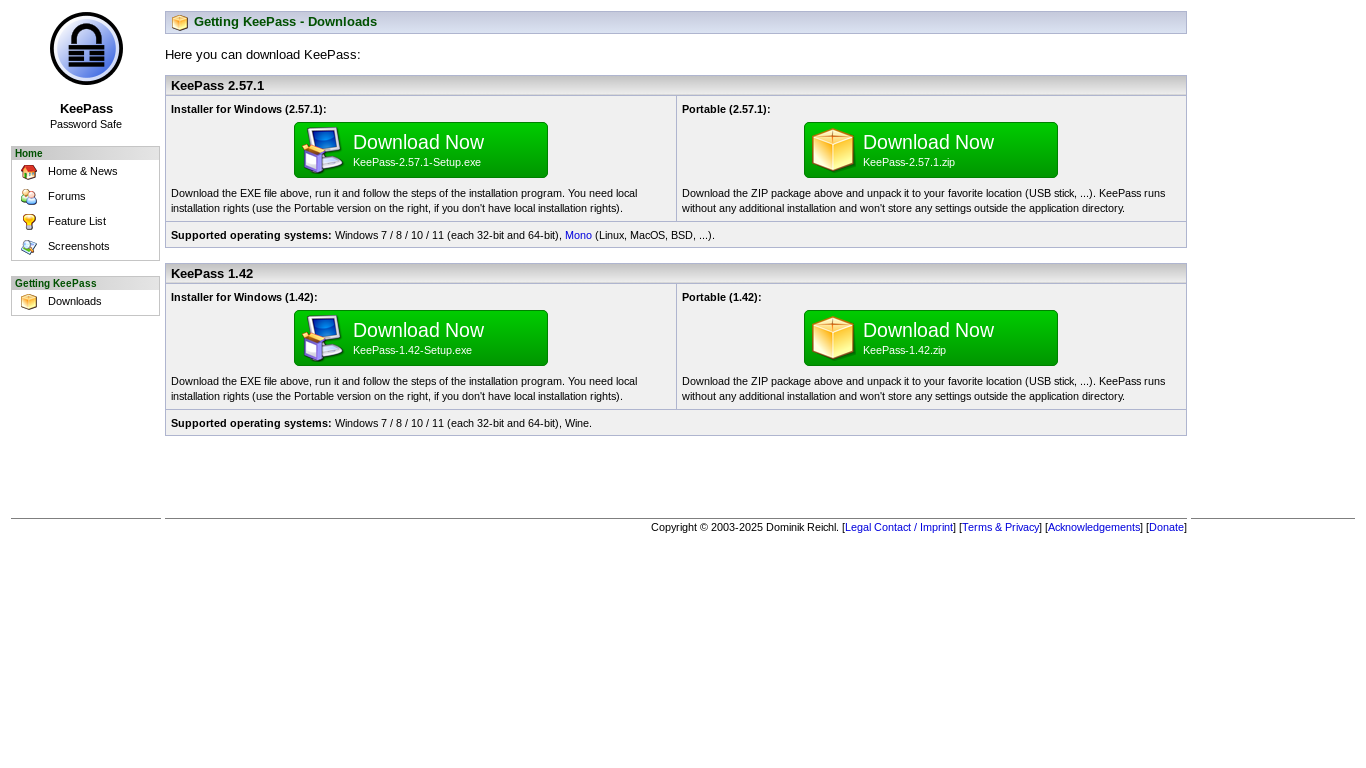The height and width of the screenshot is (768, 1366).
Task: Download Now KeePass-1.42.zip portable
Action: pos(931,338)
